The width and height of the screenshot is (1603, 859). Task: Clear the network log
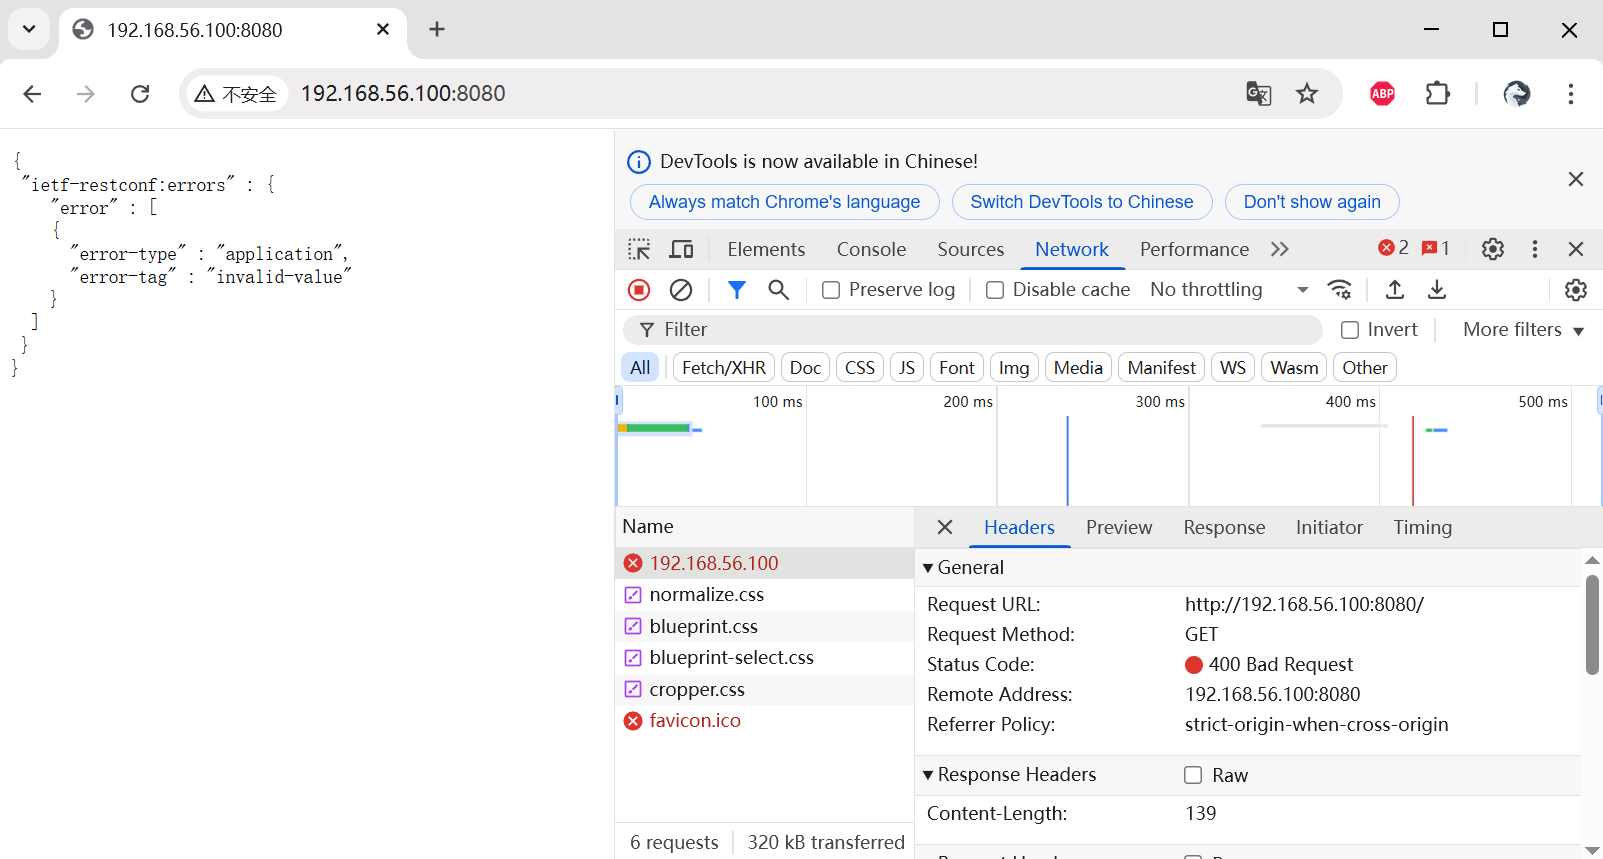pyautogui.click(x=681, y=290)
